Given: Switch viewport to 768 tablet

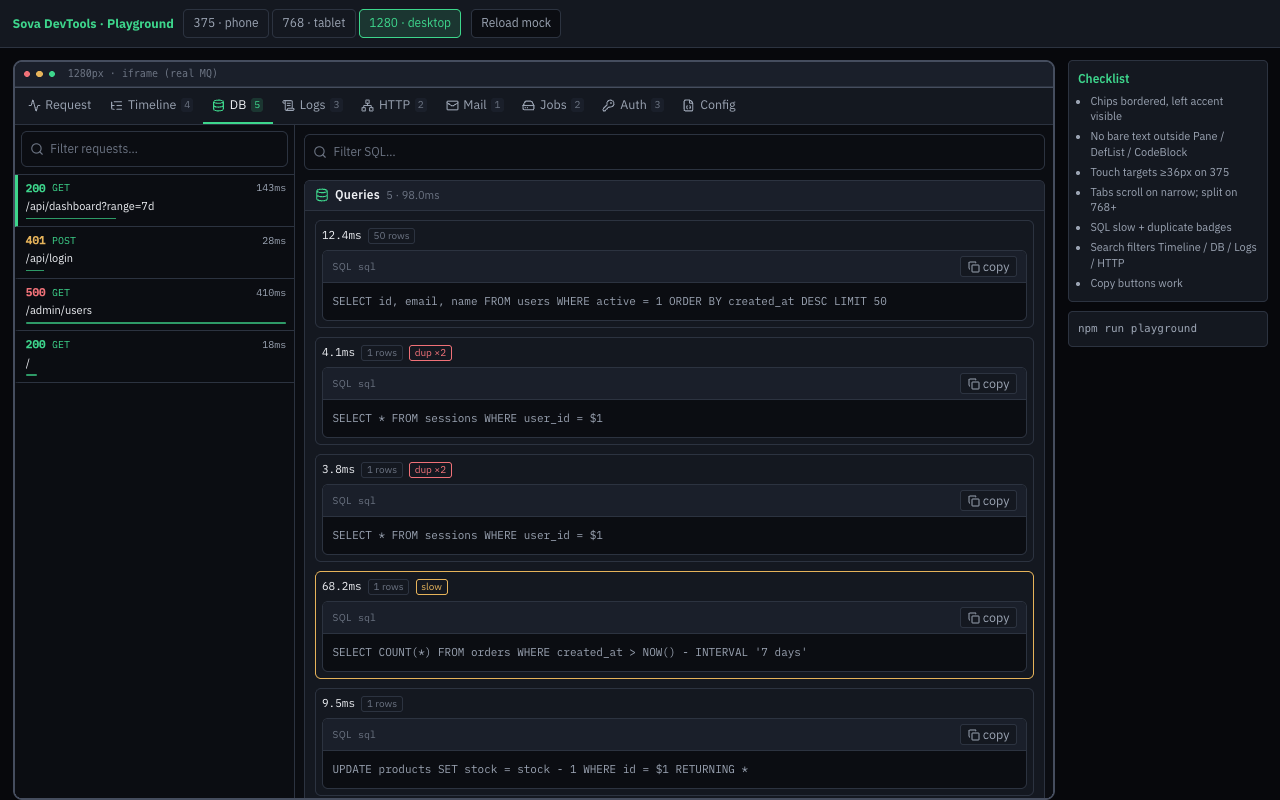Looking at the screenshot, I should (314, 23).
